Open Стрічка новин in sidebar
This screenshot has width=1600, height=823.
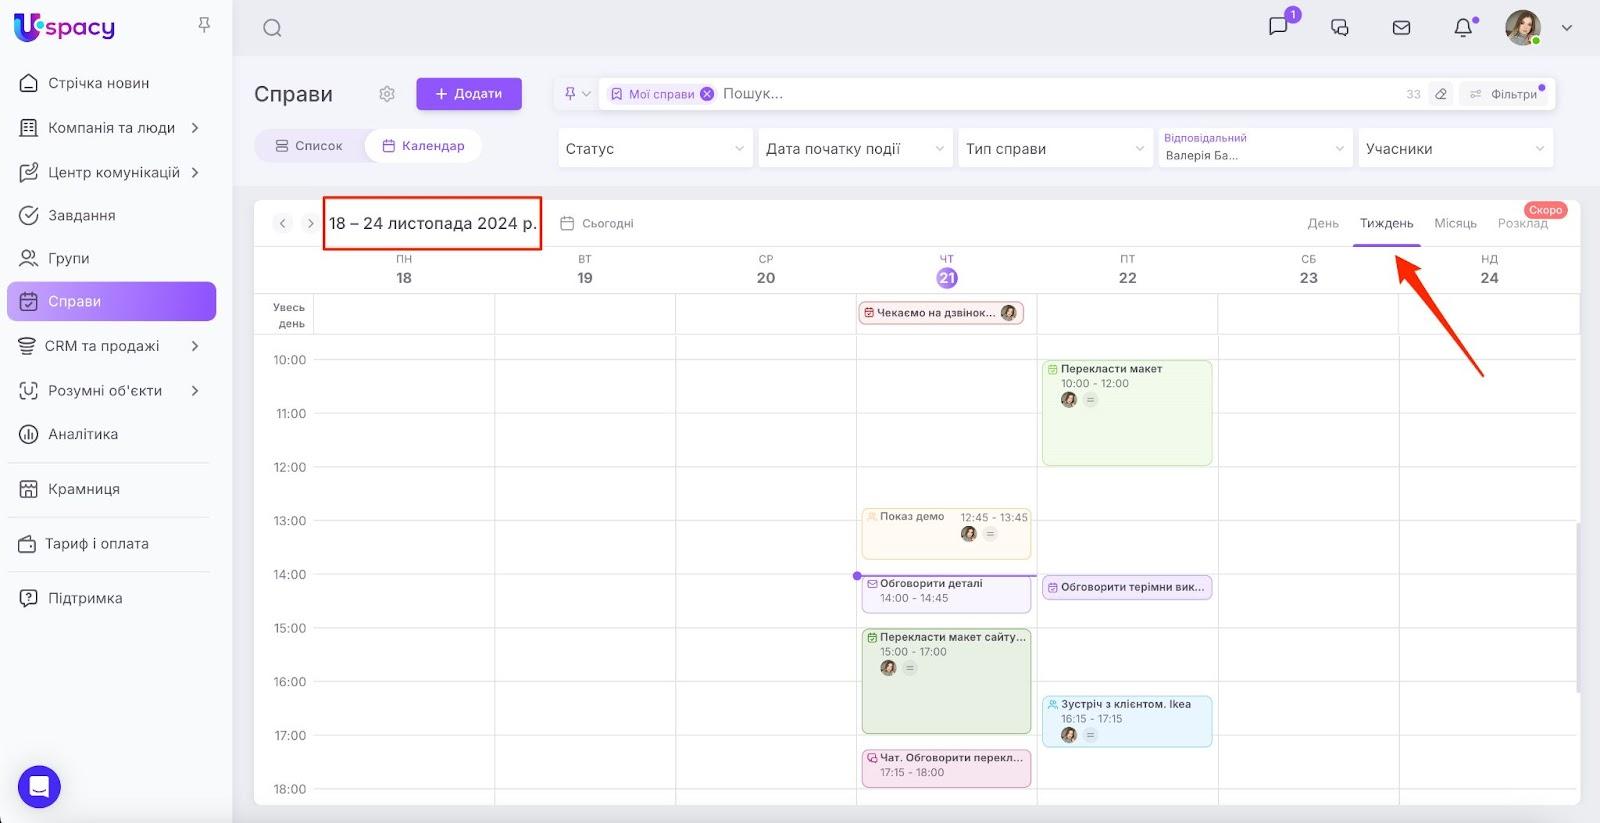point(98,83)
